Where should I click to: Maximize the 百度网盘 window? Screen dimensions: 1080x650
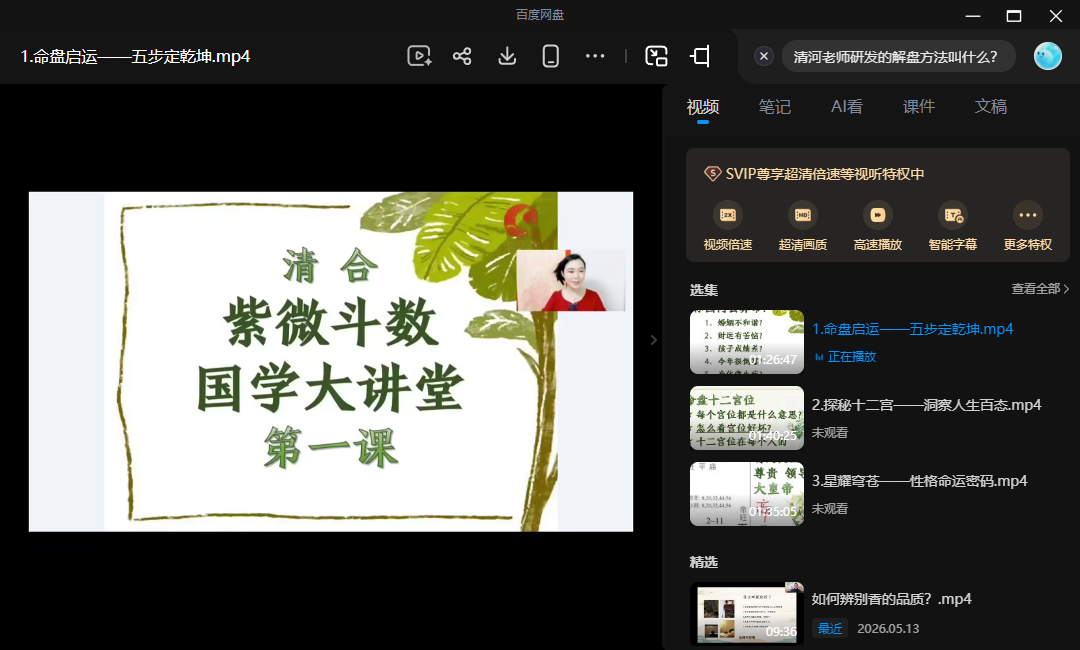tap(1014, 16)
